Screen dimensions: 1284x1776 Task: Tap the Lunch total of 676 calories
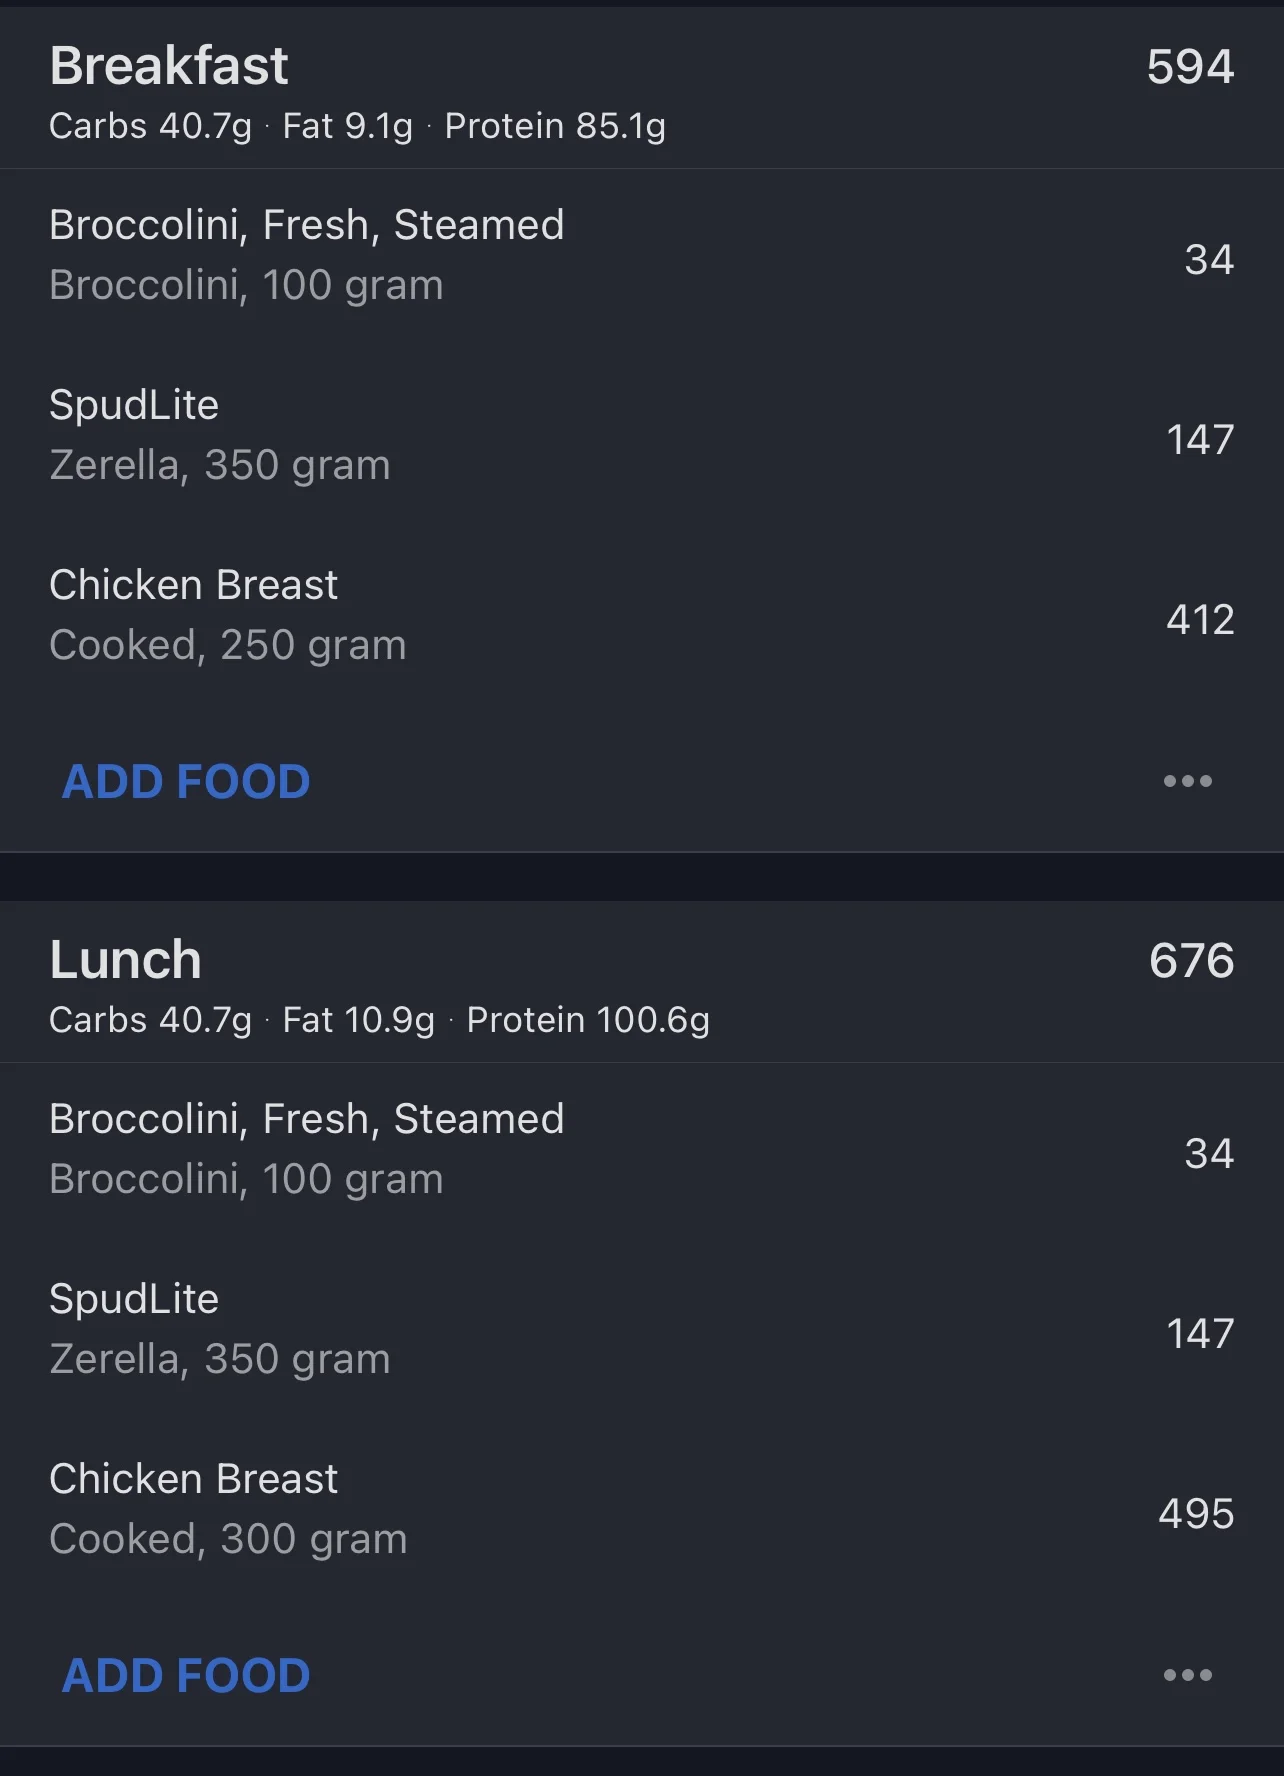click(1191, 961)
